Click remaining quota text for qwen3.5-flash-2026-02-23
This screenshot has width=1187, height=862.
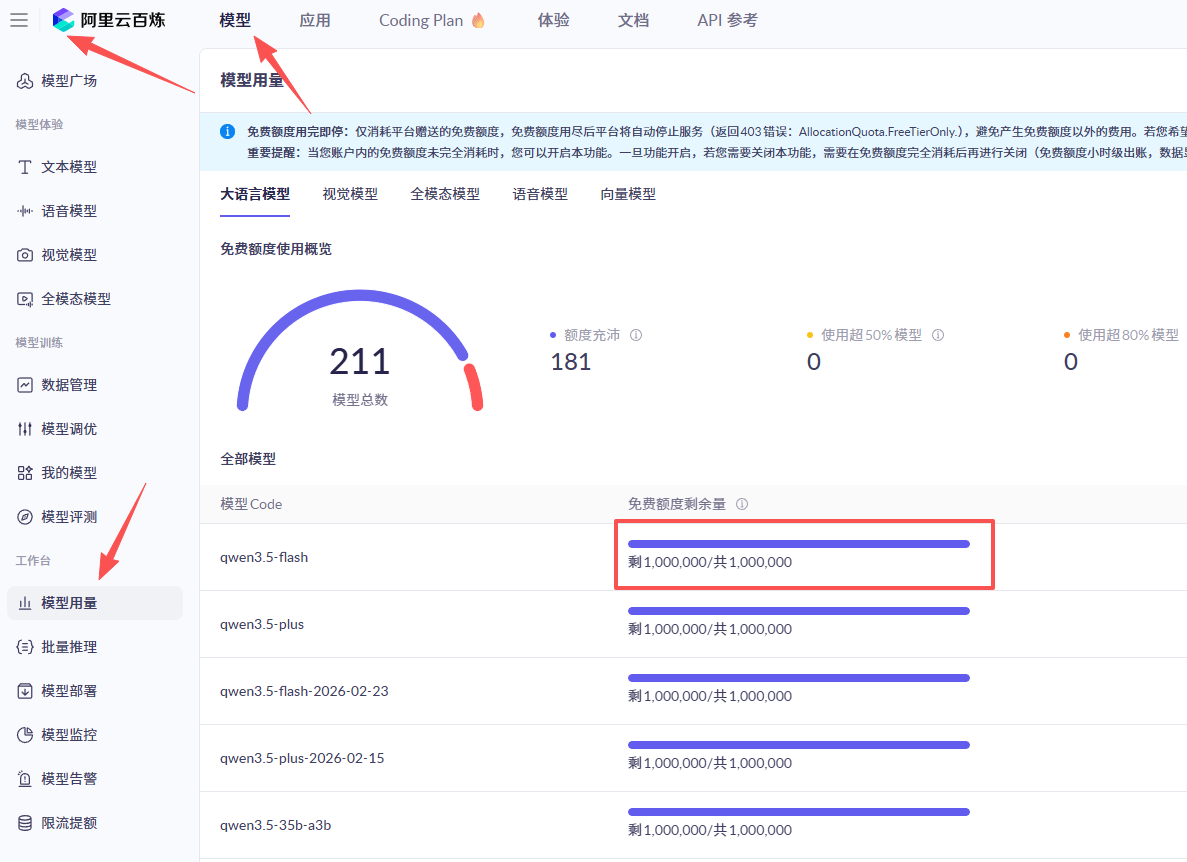(710, 696)
